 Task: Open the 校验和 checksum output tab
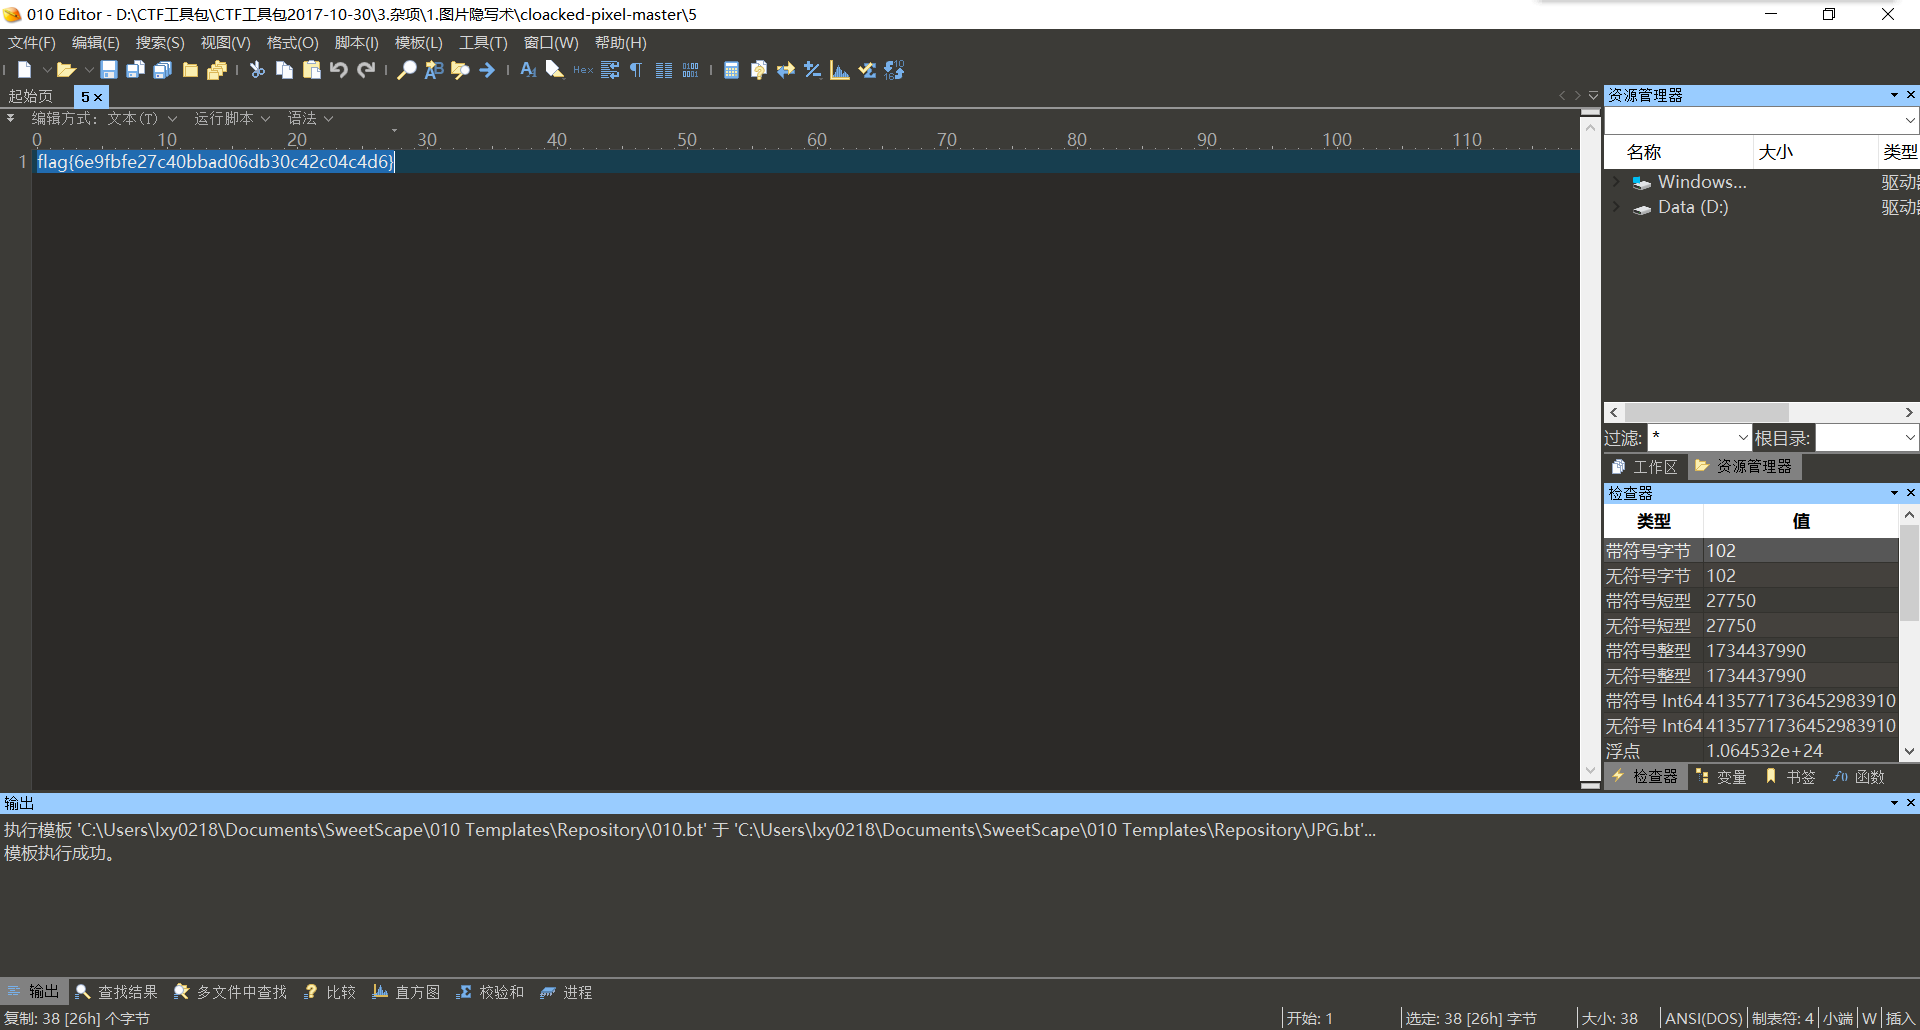point(490,992)
